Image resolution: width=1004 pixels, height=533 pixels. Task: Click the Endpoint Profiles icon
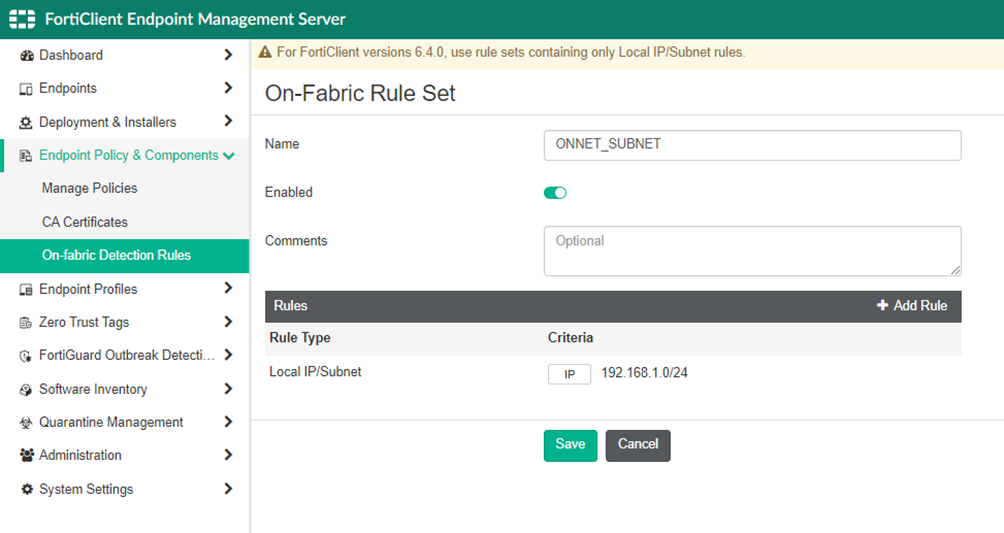pos(26,290)
